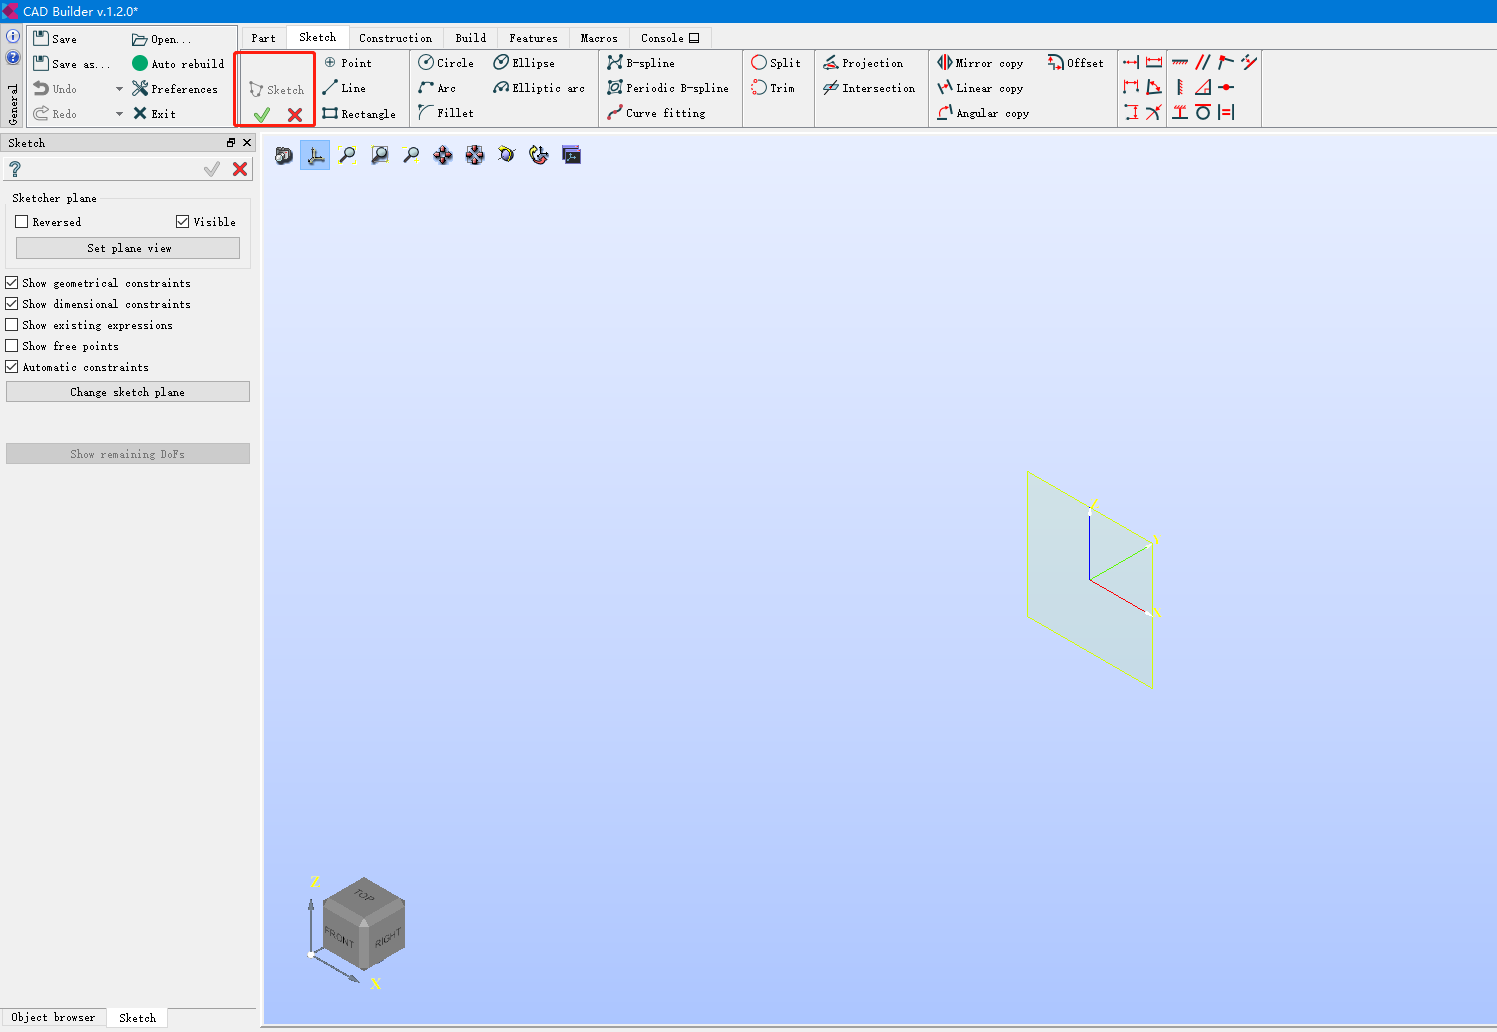Undock the Sketch panel with float button
The height and width of the screenshot is (1032, 1497).
(231, 143)
